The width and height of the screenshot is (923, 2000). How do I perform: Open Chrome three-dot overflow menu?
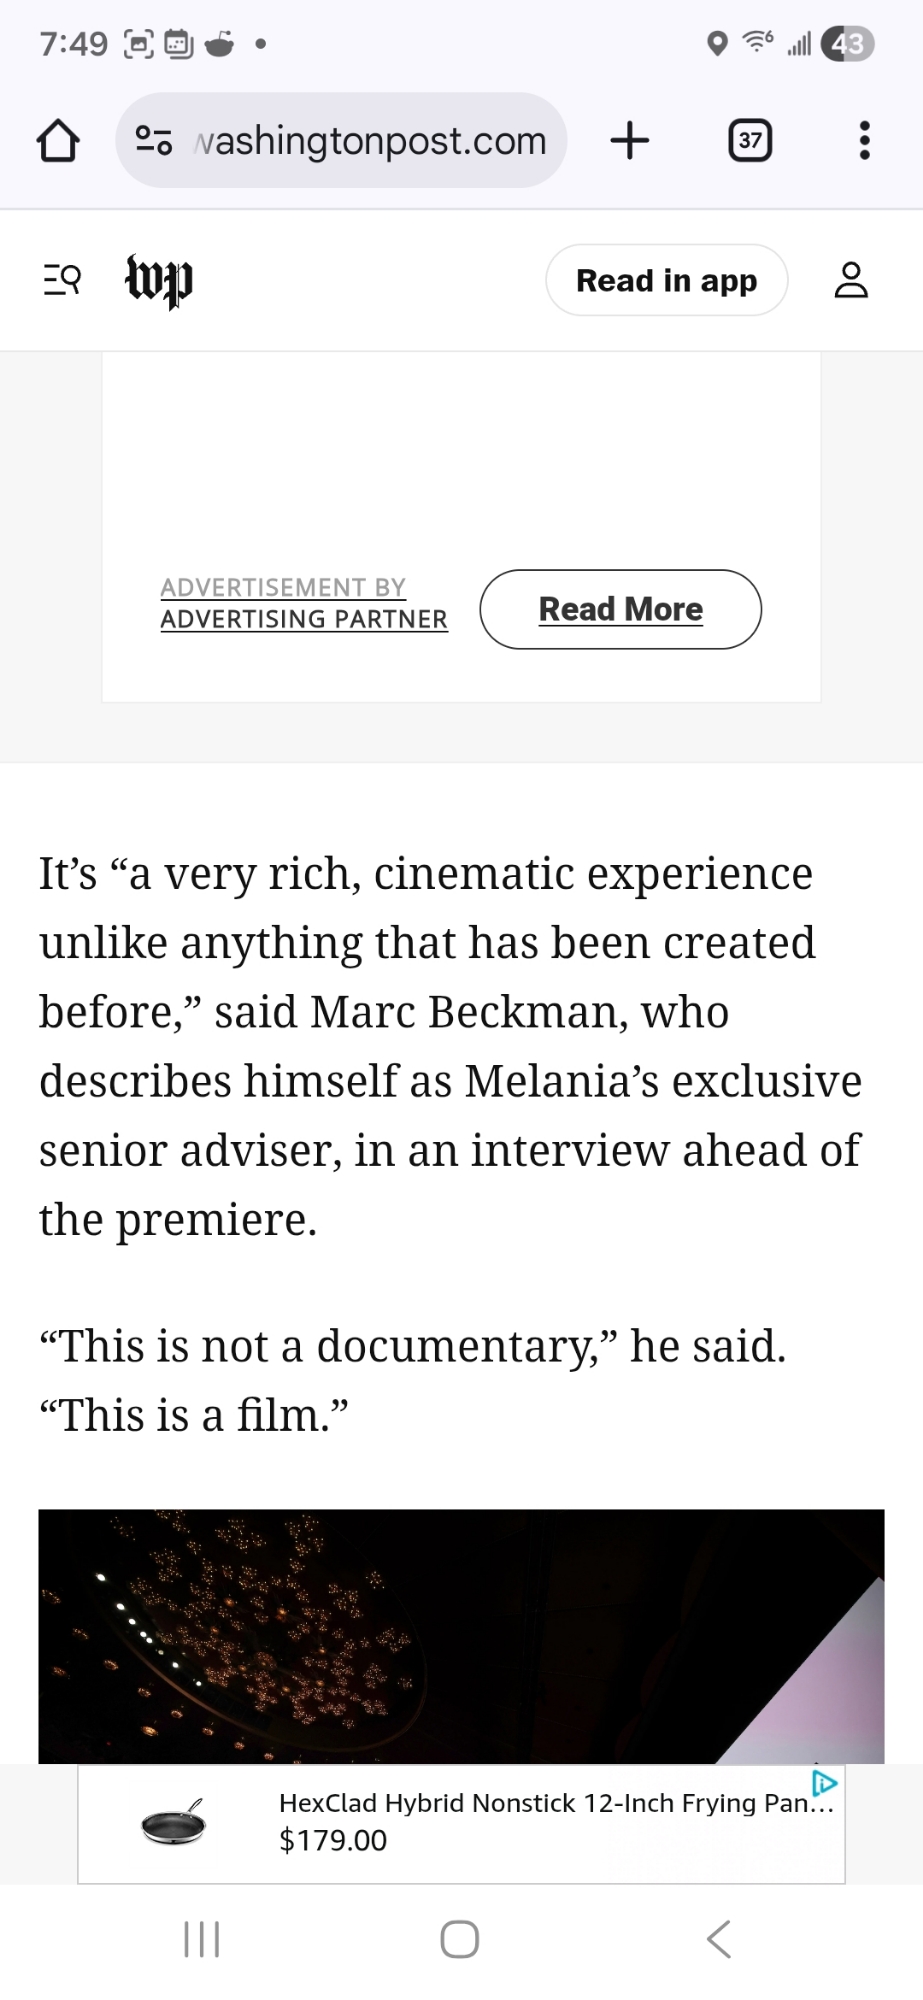[x=865, y=141]
